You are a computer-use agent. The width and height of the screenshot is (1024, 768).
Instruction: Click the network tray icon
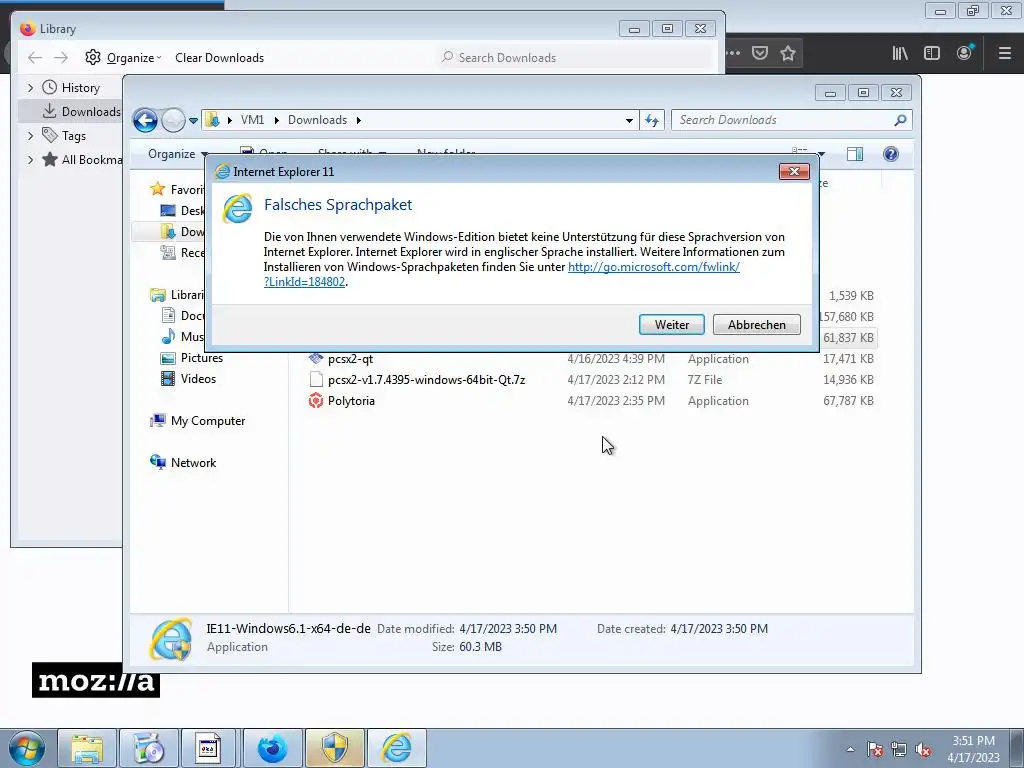(x=899, y=750)
